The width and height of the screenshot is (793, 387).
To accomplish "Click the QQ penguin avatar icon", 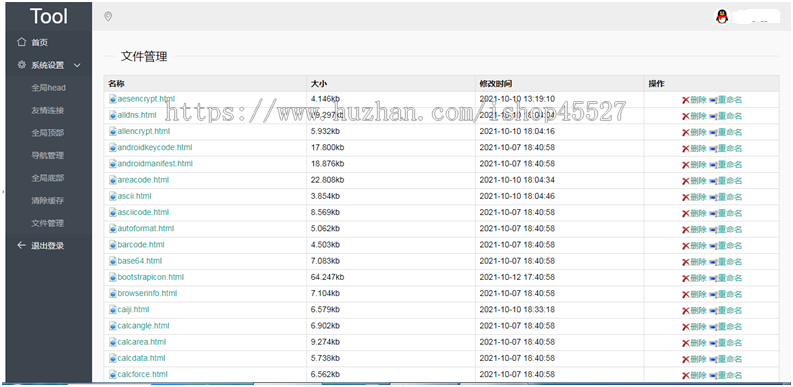I will click(722, 17).
